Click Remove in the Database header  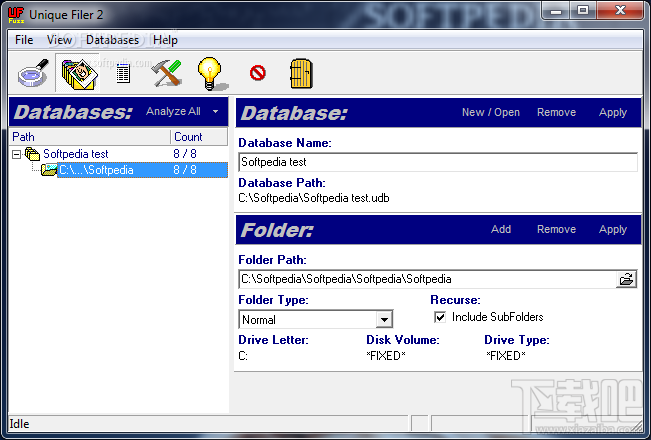556,112
